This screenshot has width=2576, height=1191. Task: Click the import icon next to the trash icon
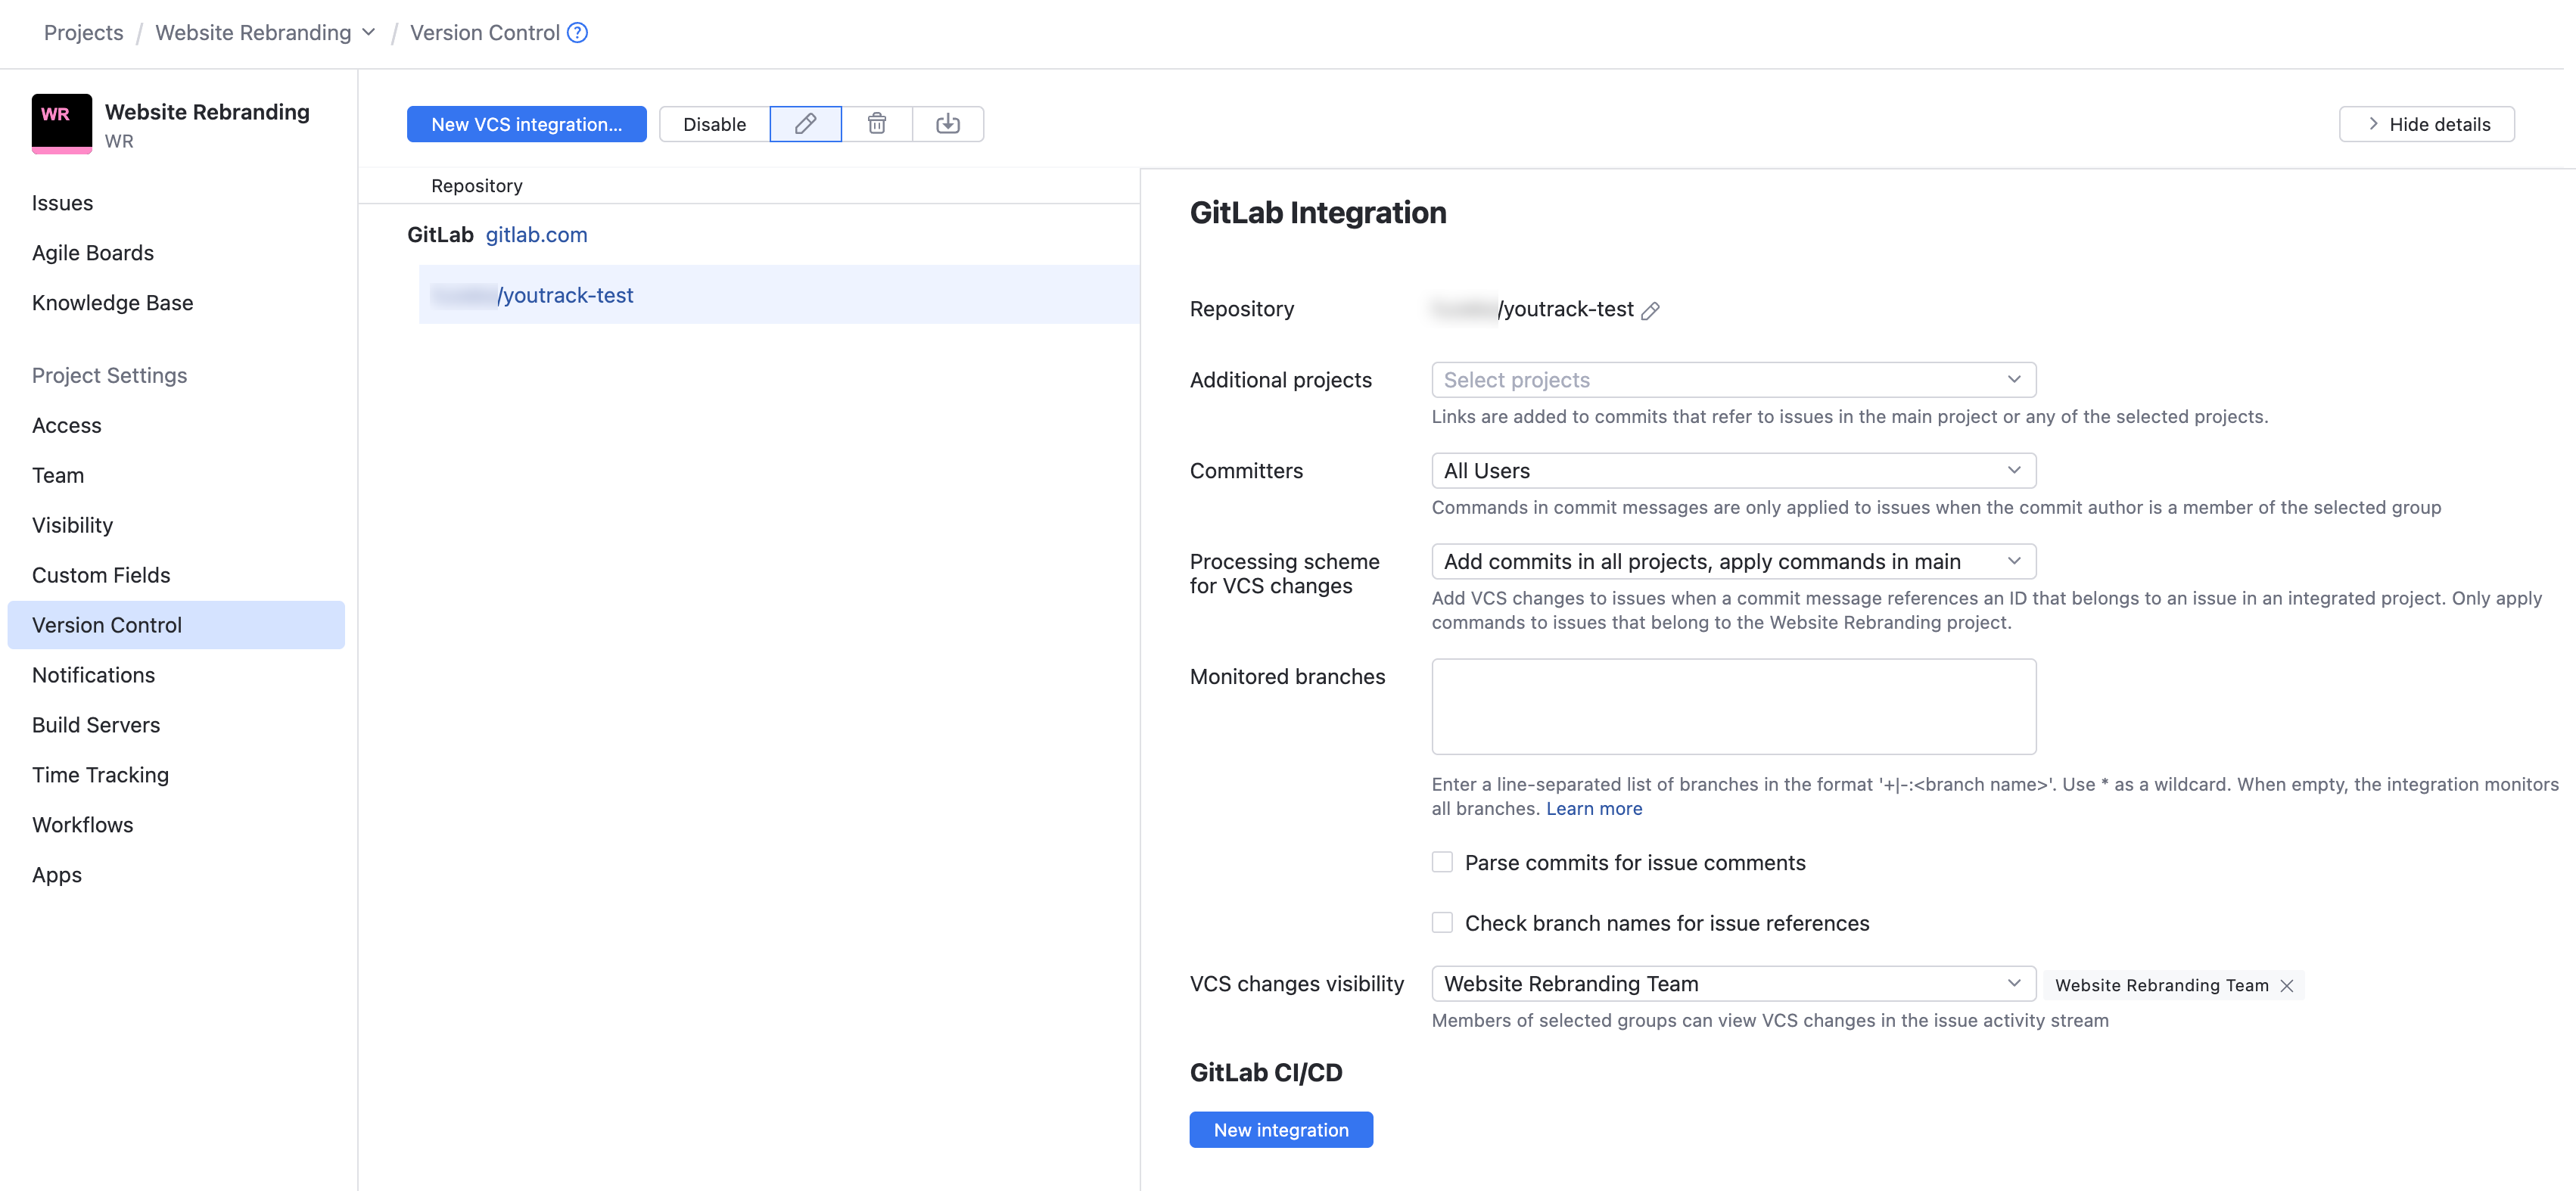(948, 124)
